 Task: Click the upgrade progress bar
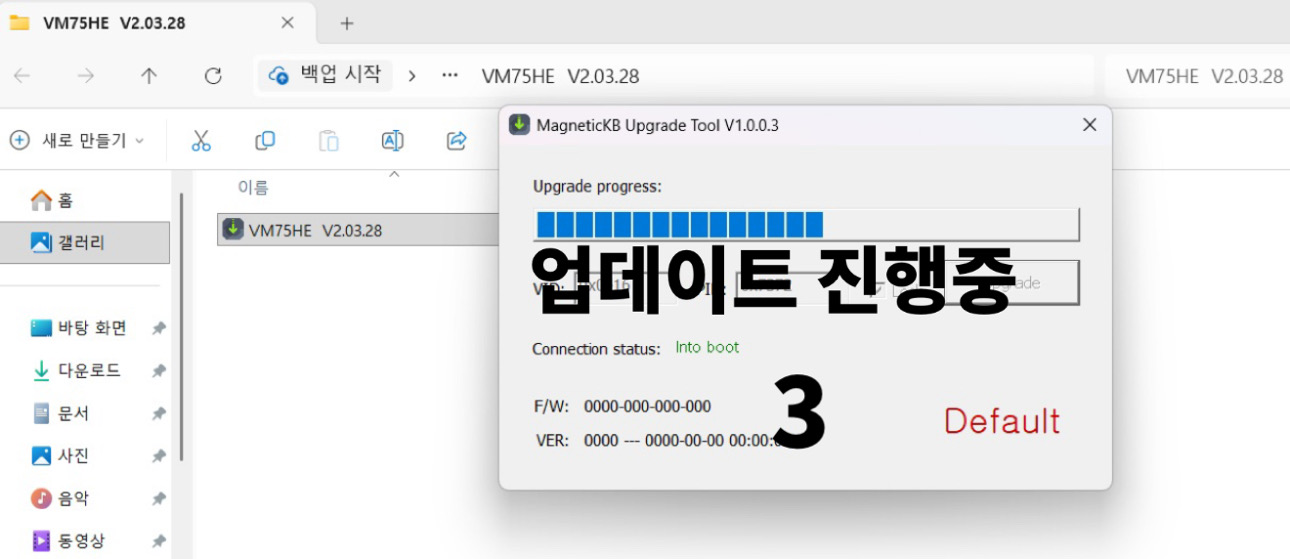806,225
